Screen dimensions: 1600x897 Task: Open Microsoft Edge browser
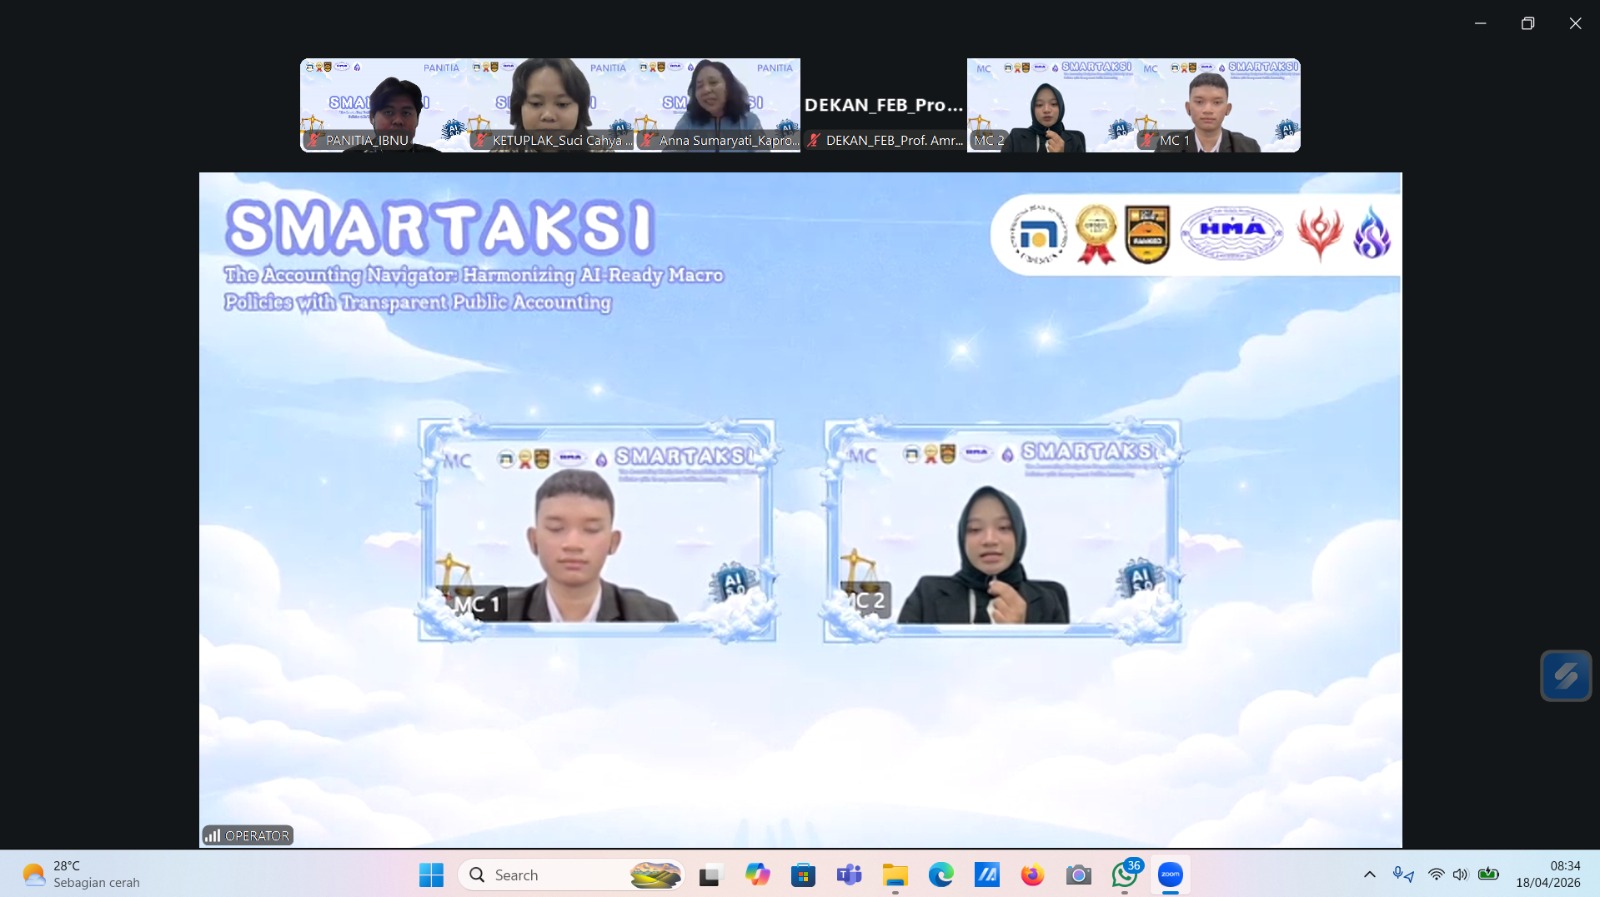point(941,875)
